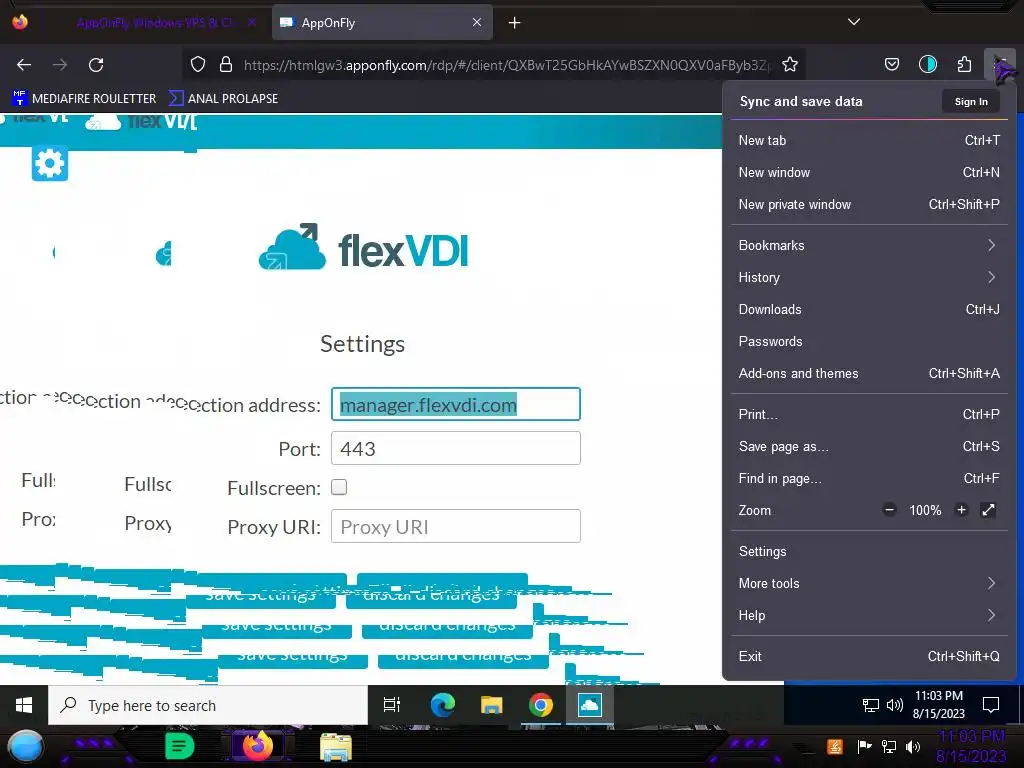Click the local blue orb start button
This screenshot has width=1024, height=768.
pos(25,747)
